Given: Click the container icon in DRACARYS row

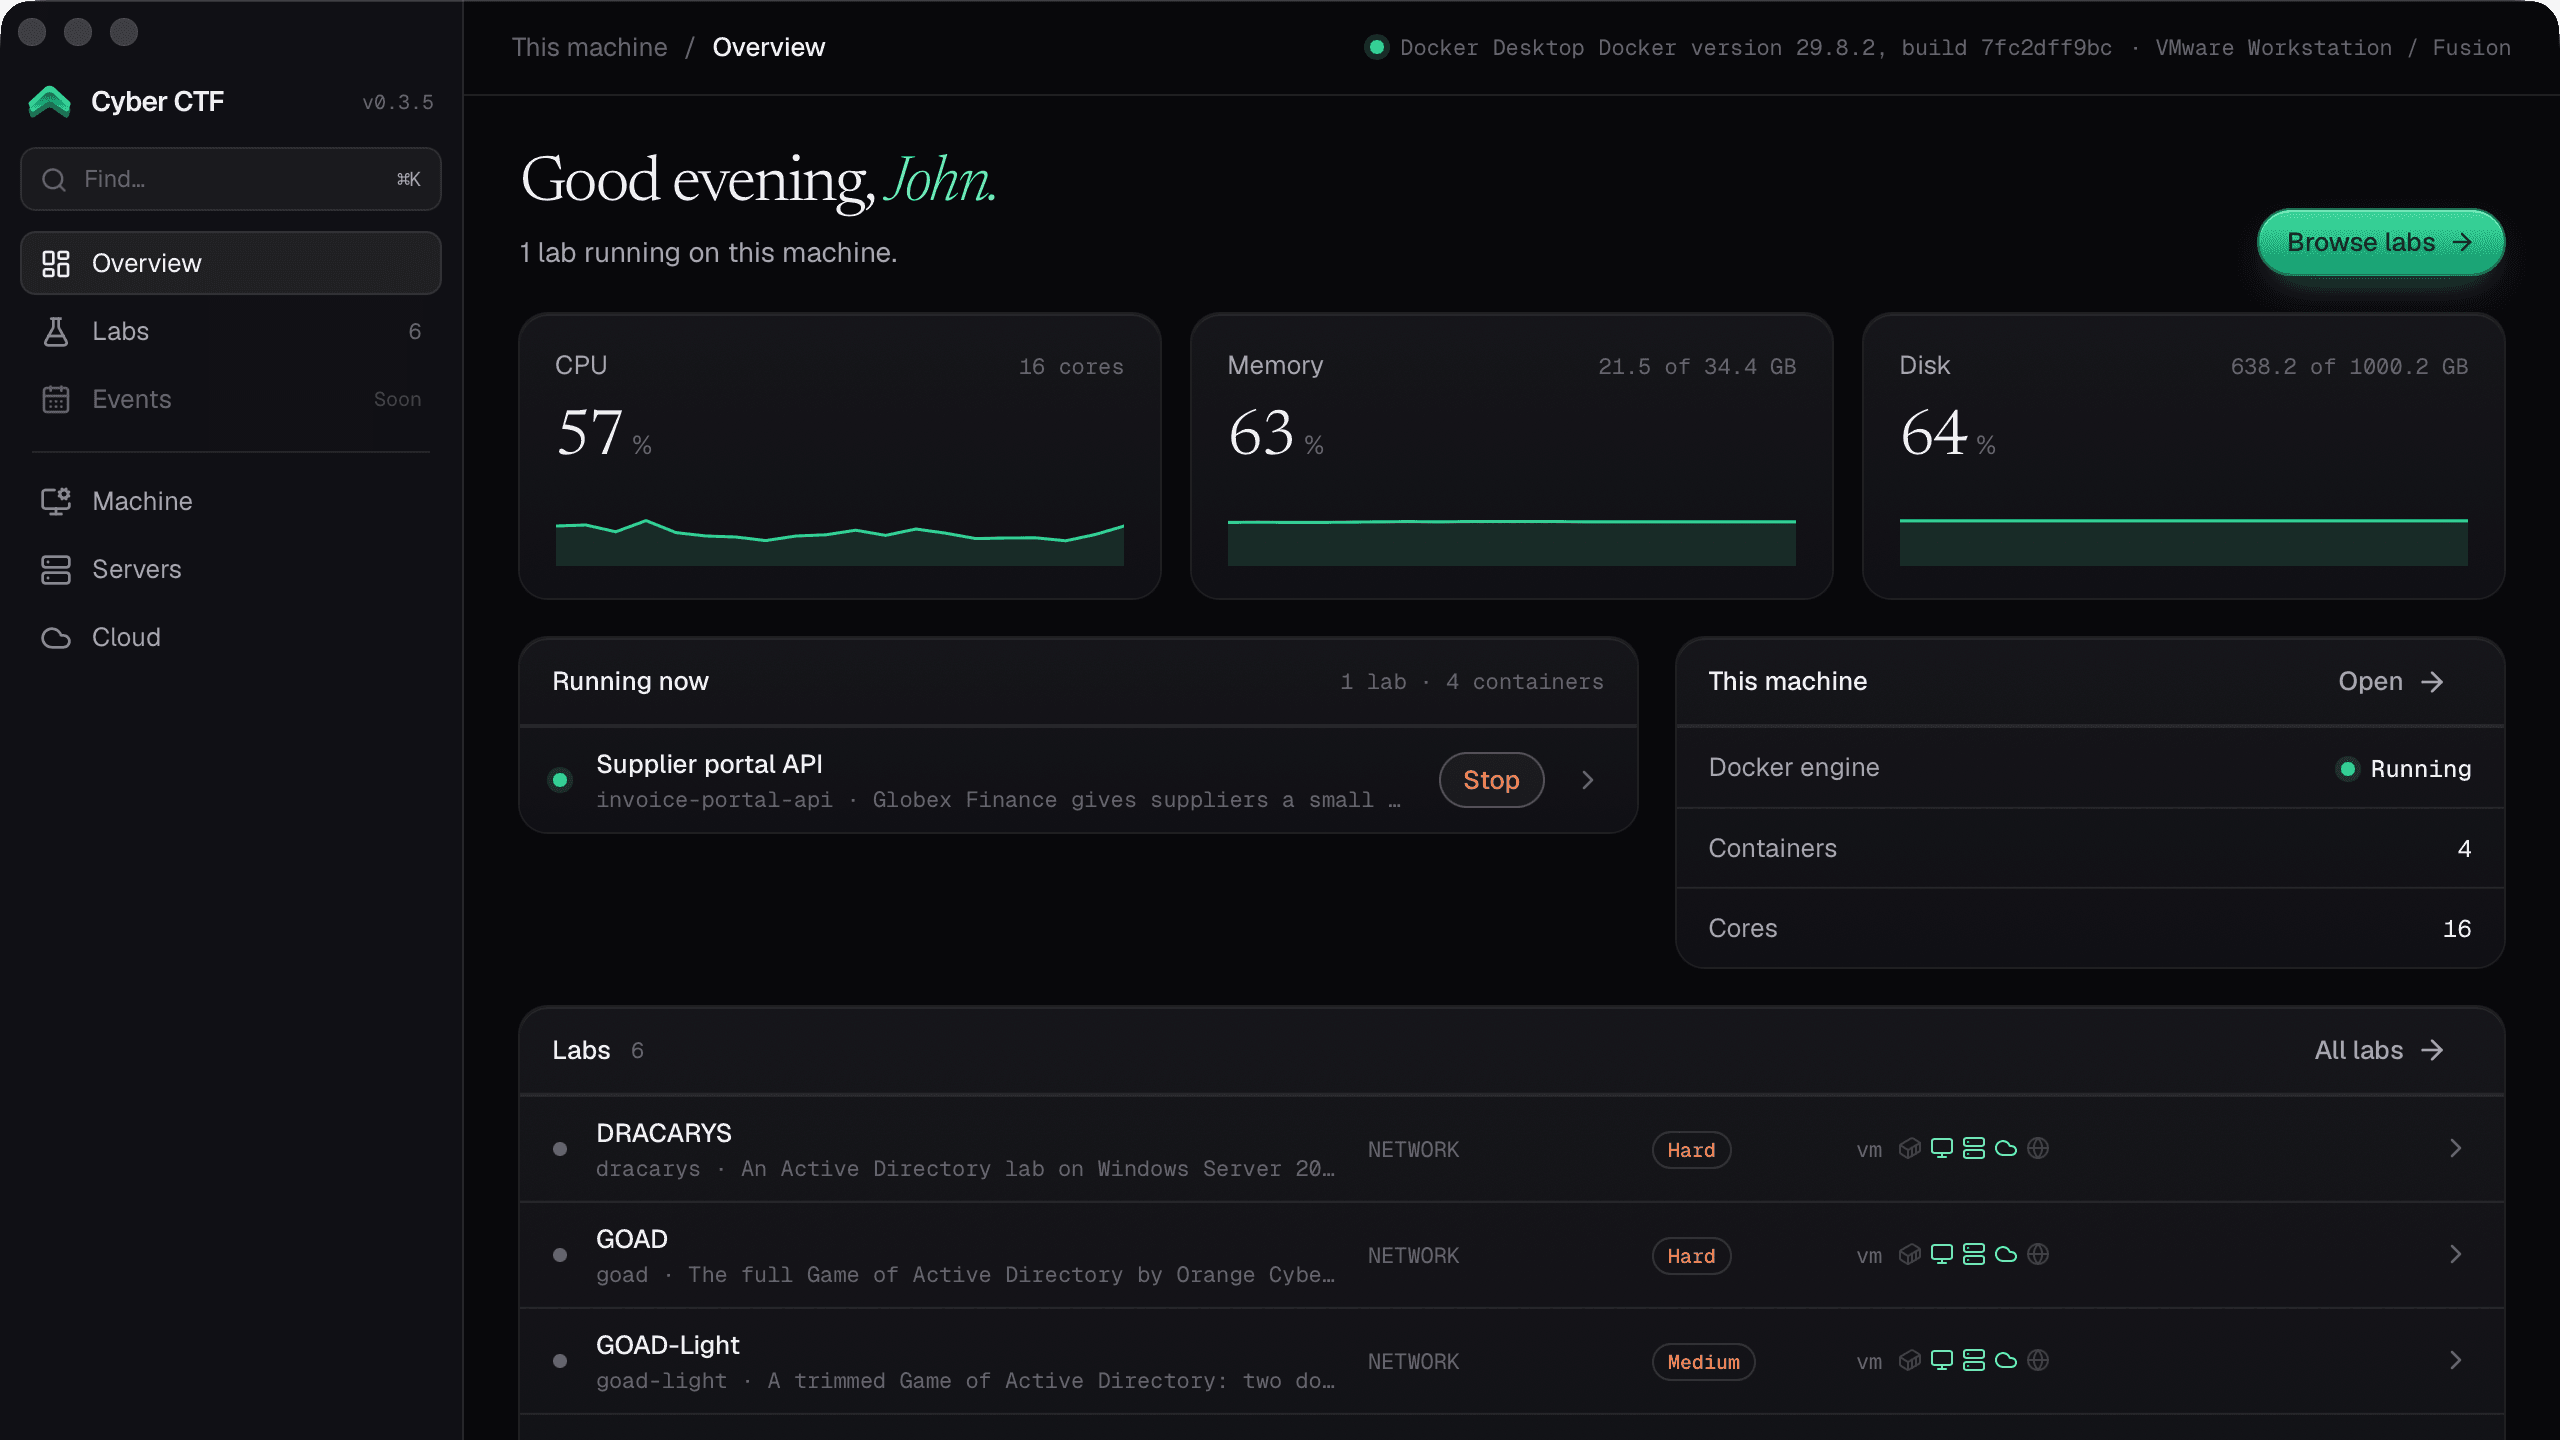Looking at the screenshot, I should point(1910,1148).
